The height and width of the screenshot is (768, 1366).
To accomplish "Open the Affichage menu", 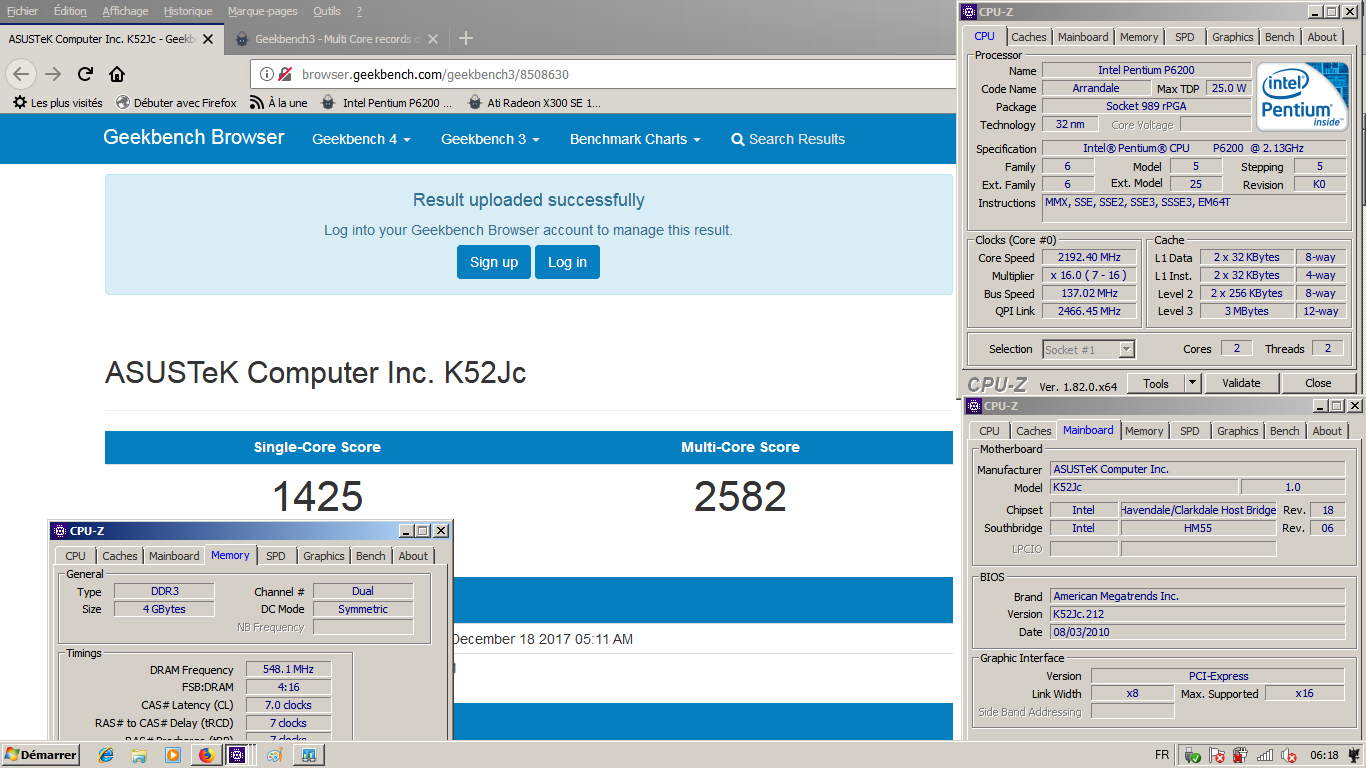I will 125,11.
